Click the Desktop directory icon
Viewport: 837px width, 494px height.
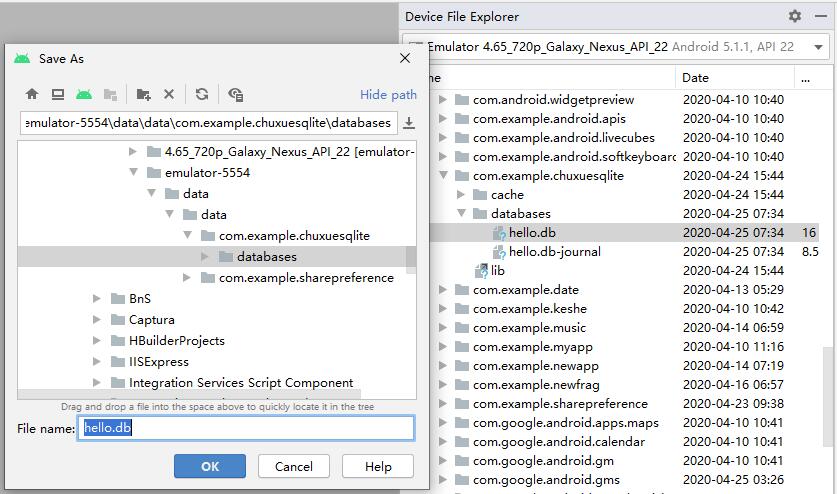pyautogui.click(x=58, y=94)
